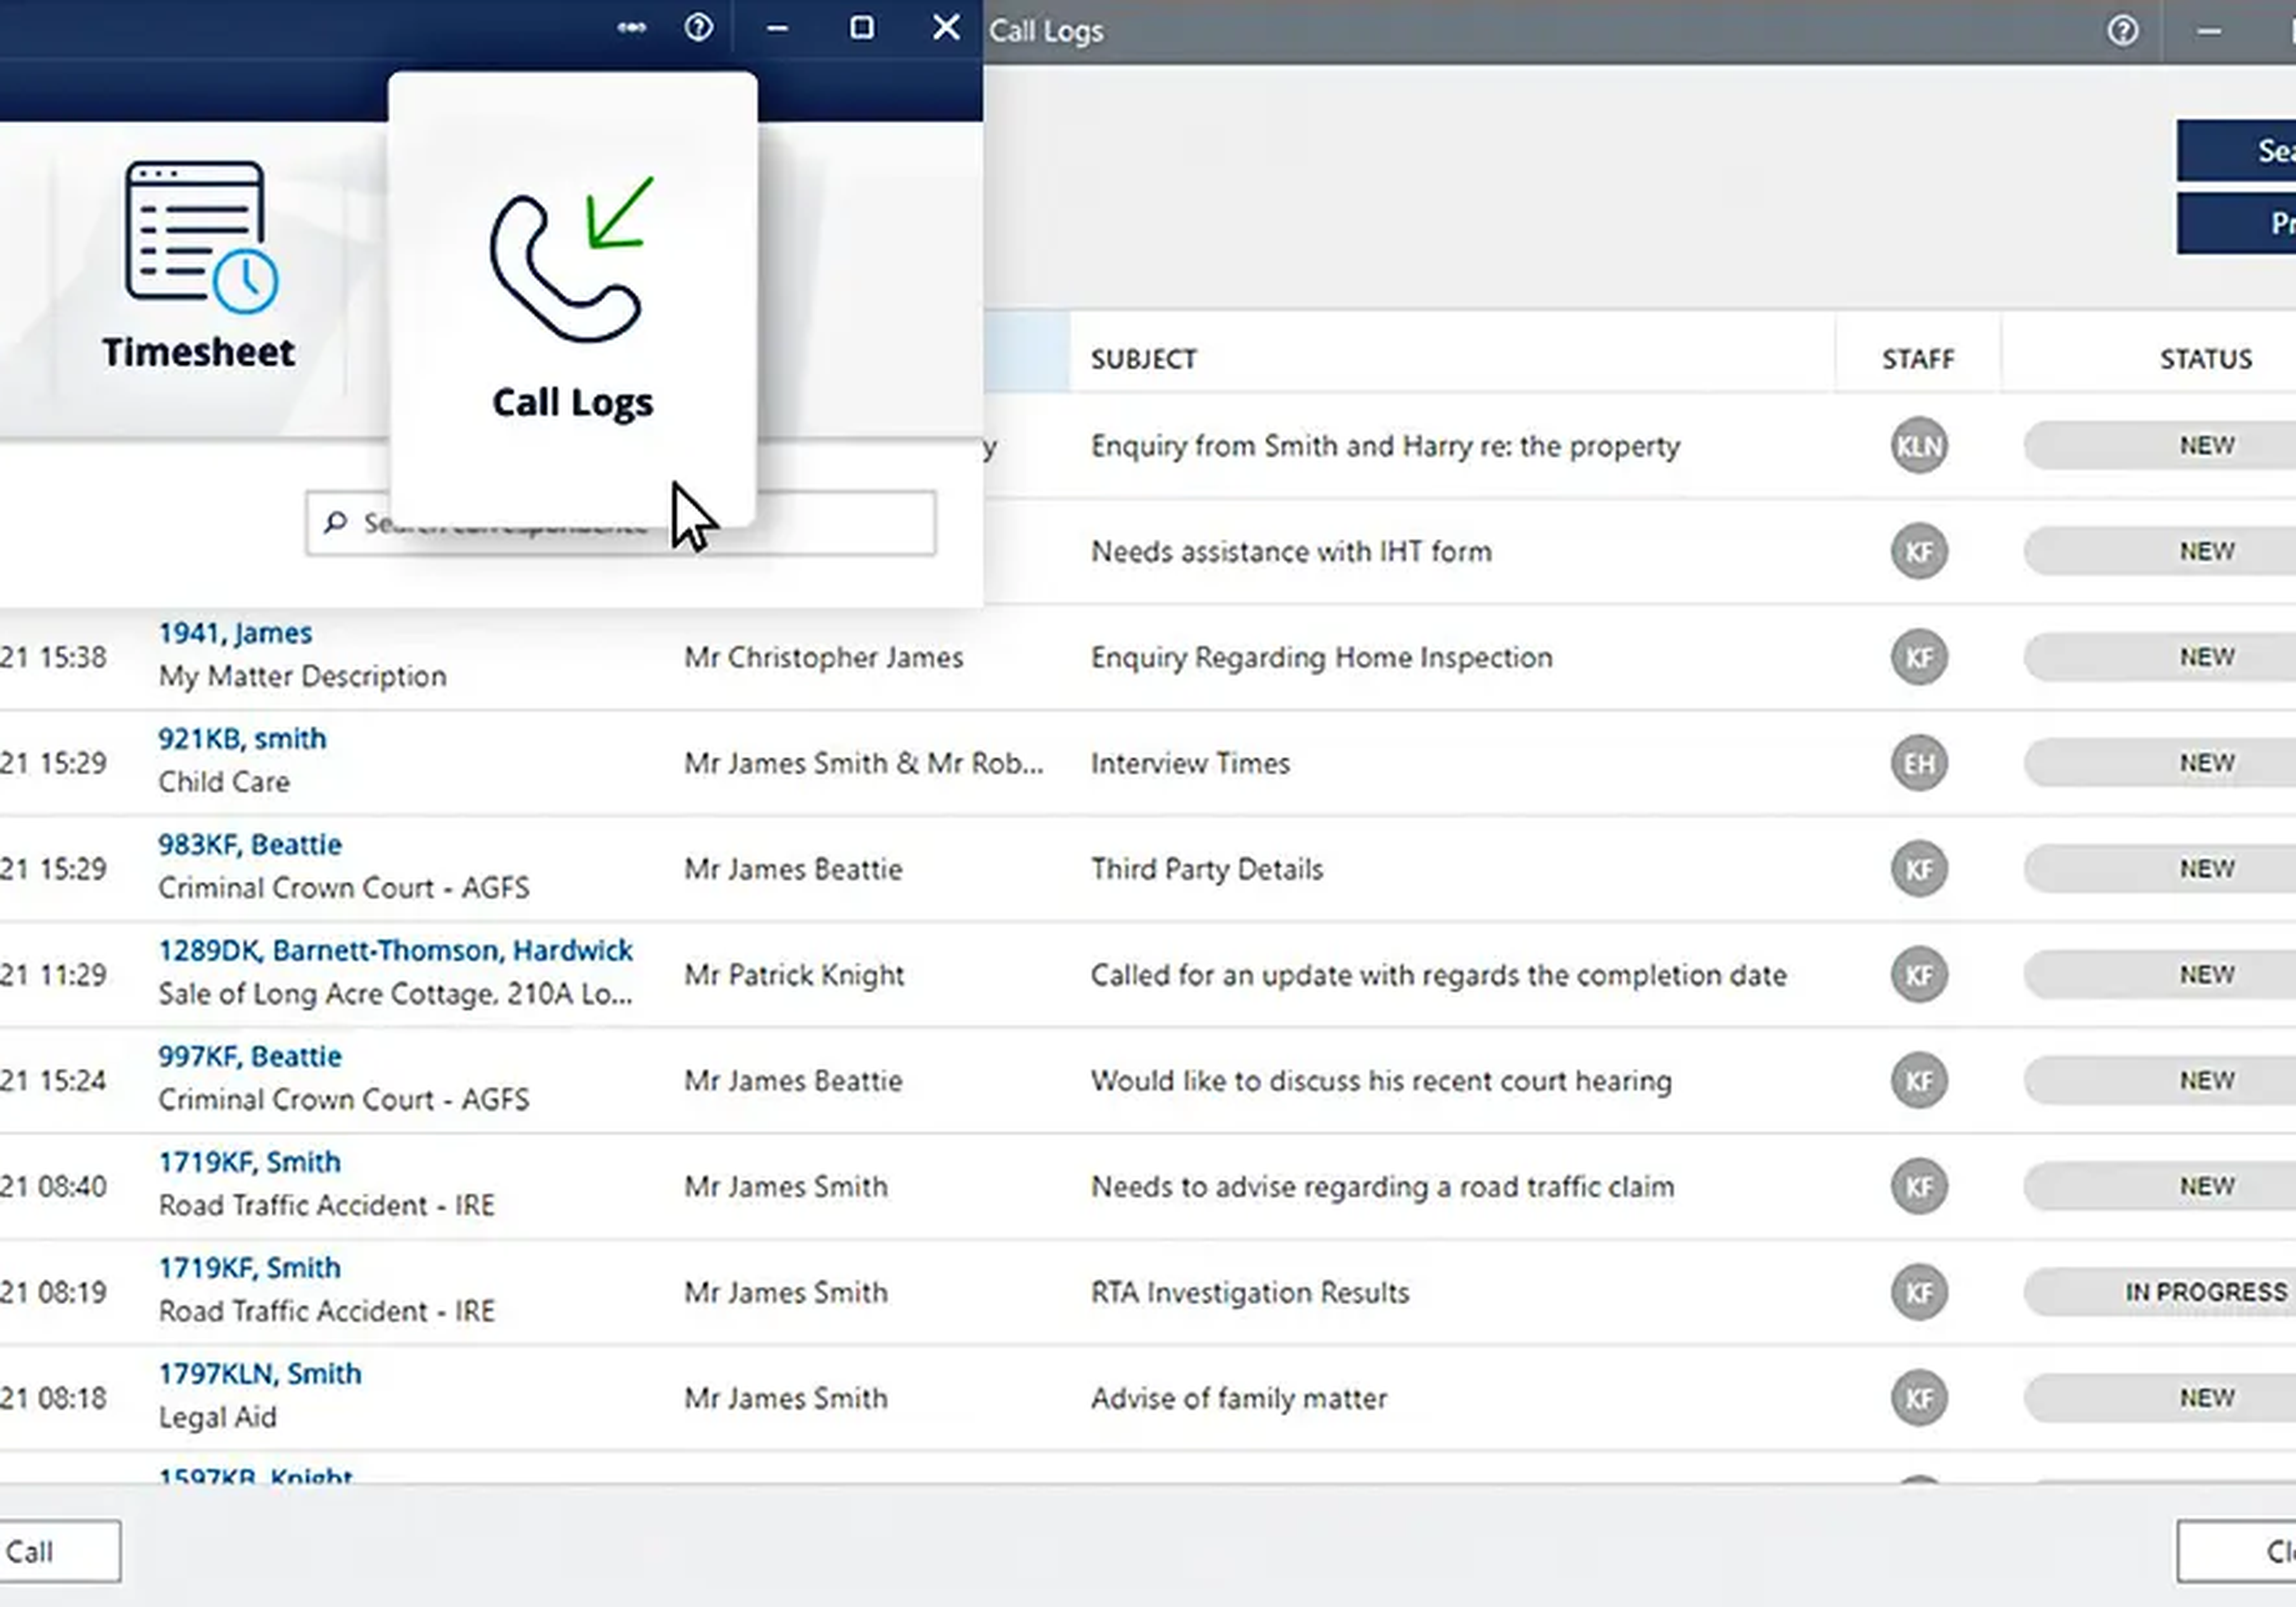
Task: Select subject 'Interview Times'
Action: [1190, 764]
